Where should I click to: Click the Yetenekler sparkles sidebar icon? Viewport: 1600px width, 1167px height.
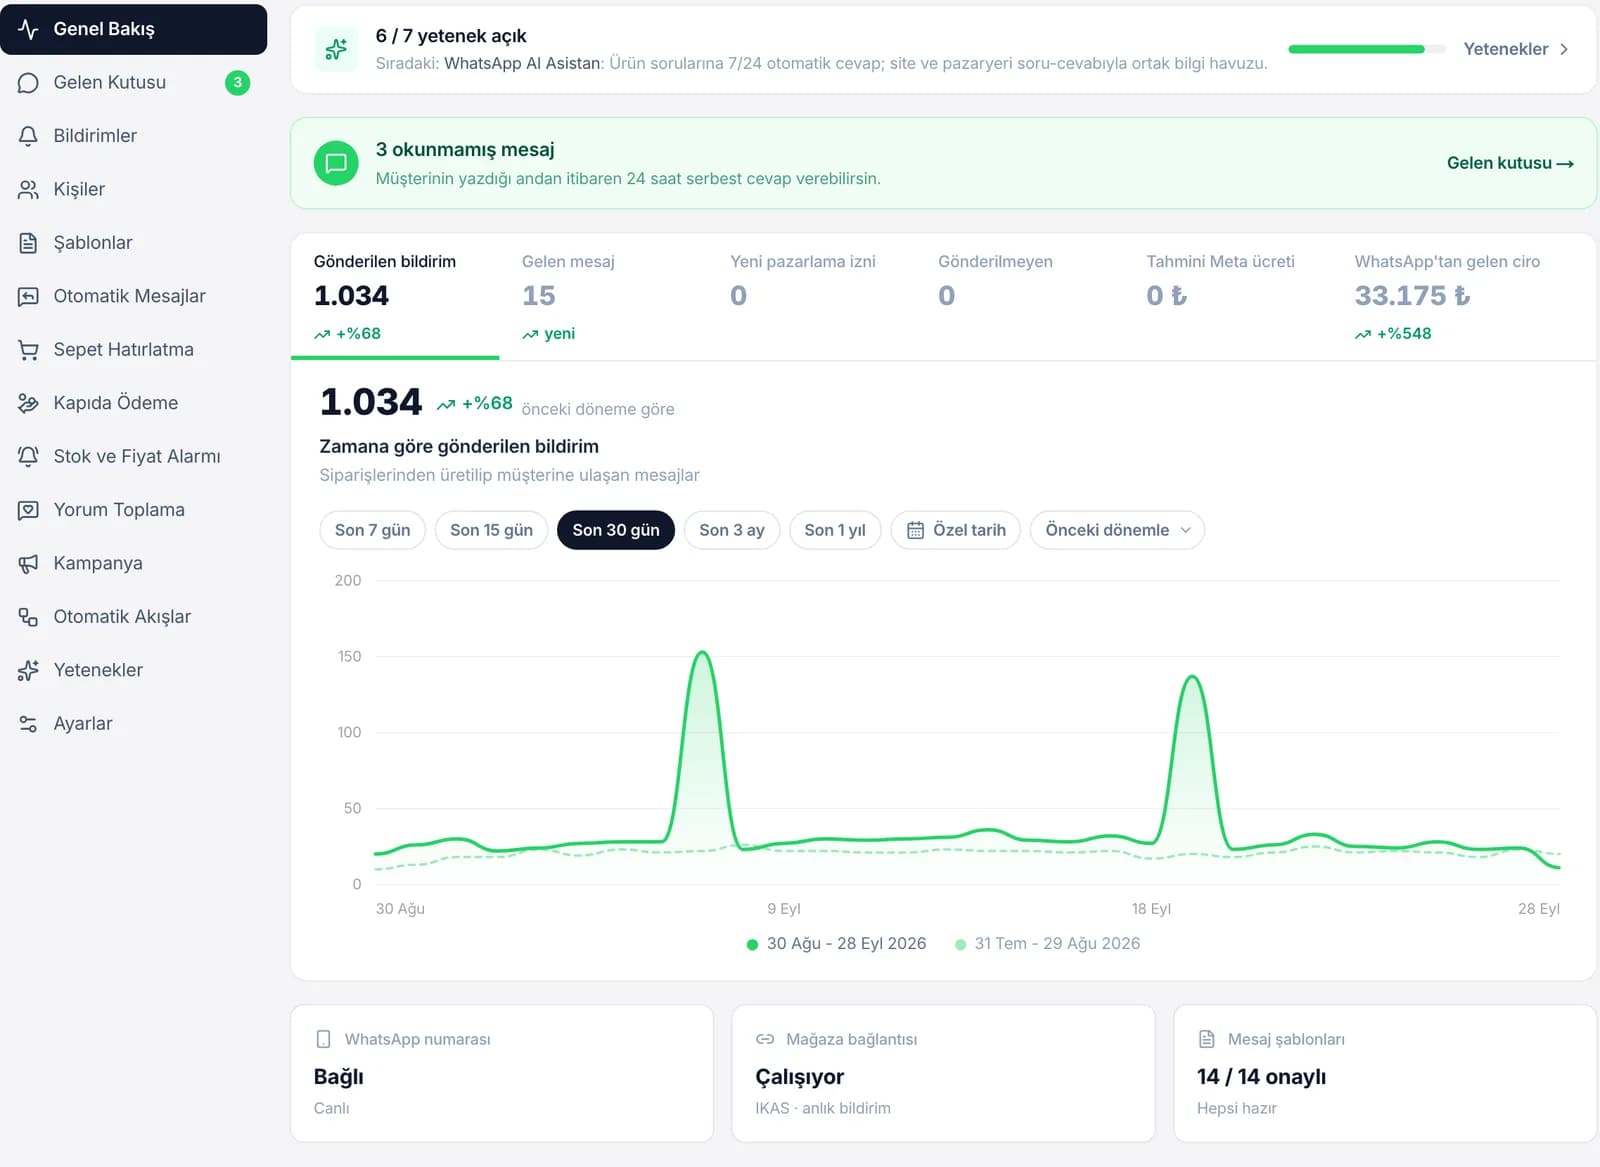(28, 670)
